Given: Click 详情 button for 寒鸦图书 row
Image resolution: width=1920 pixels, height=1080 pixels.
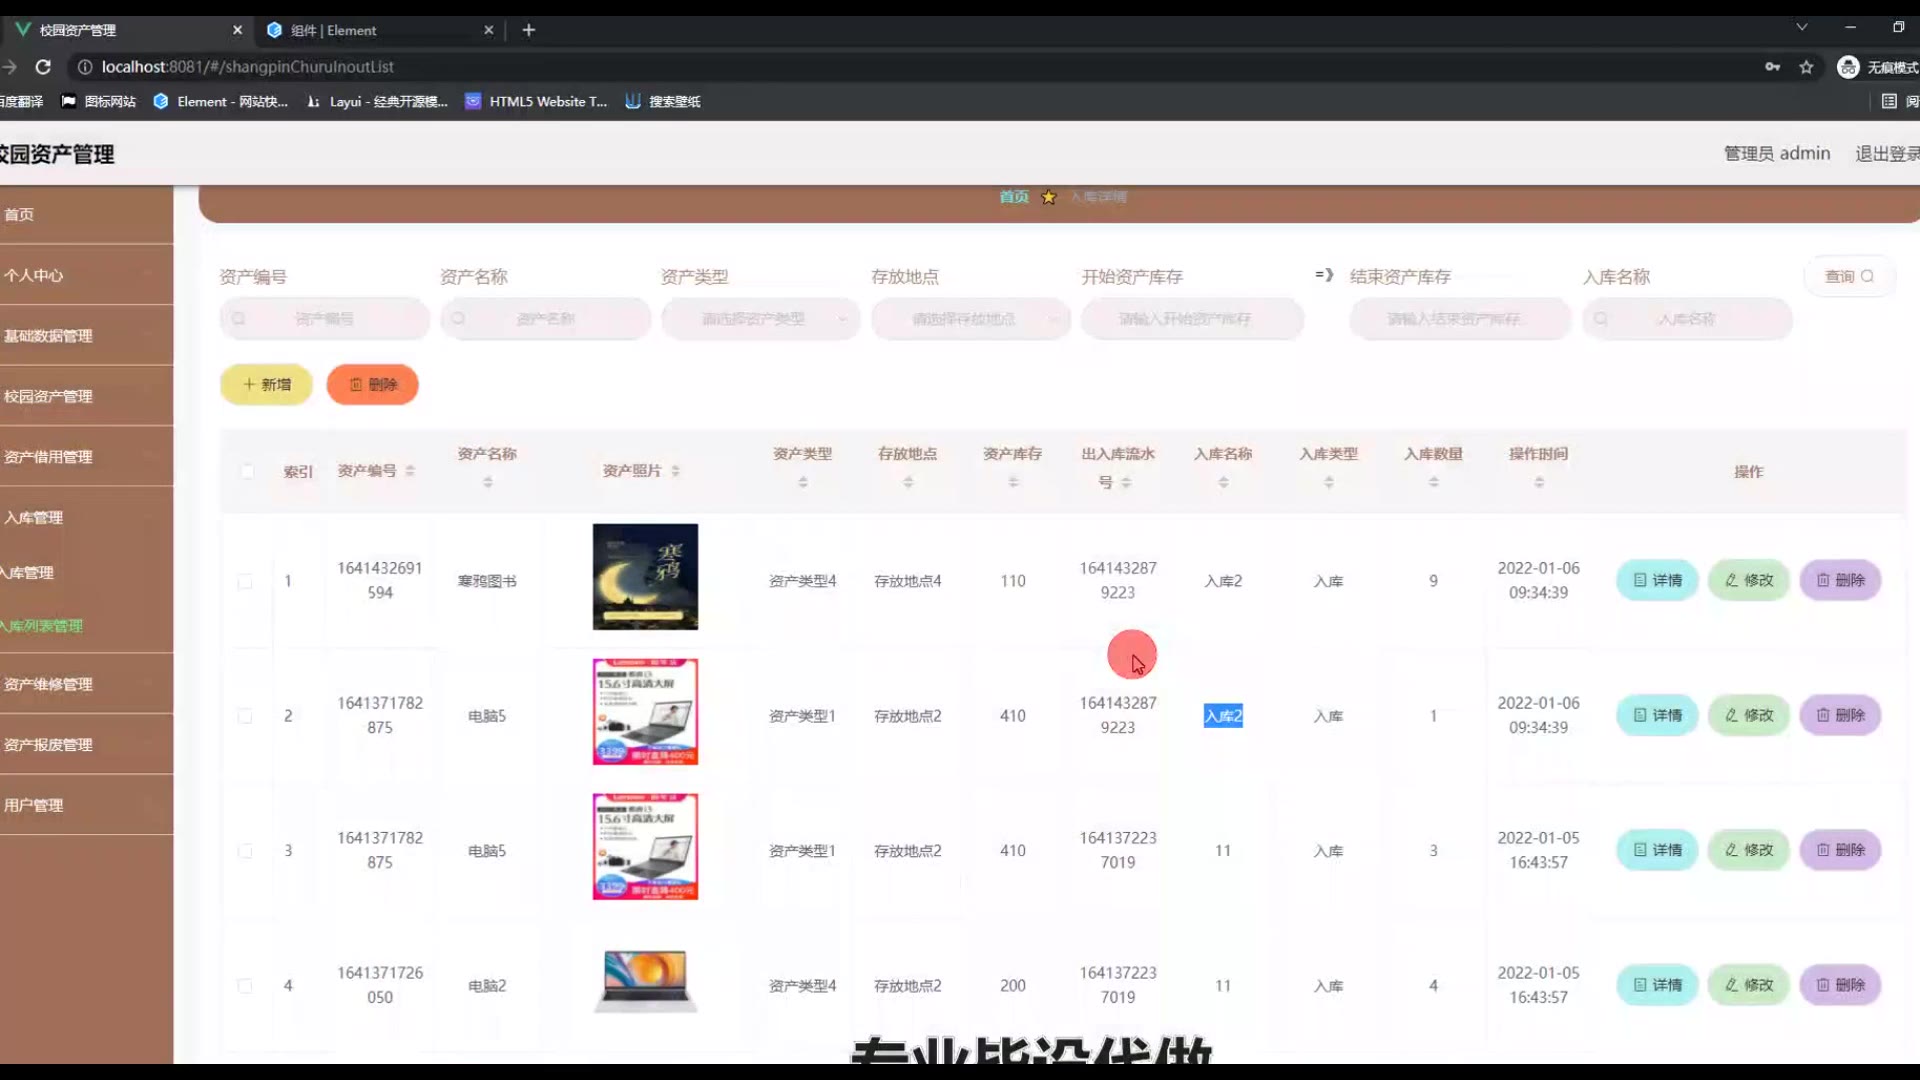Looking at the screenshot, I should click(x=1657, y=580).
